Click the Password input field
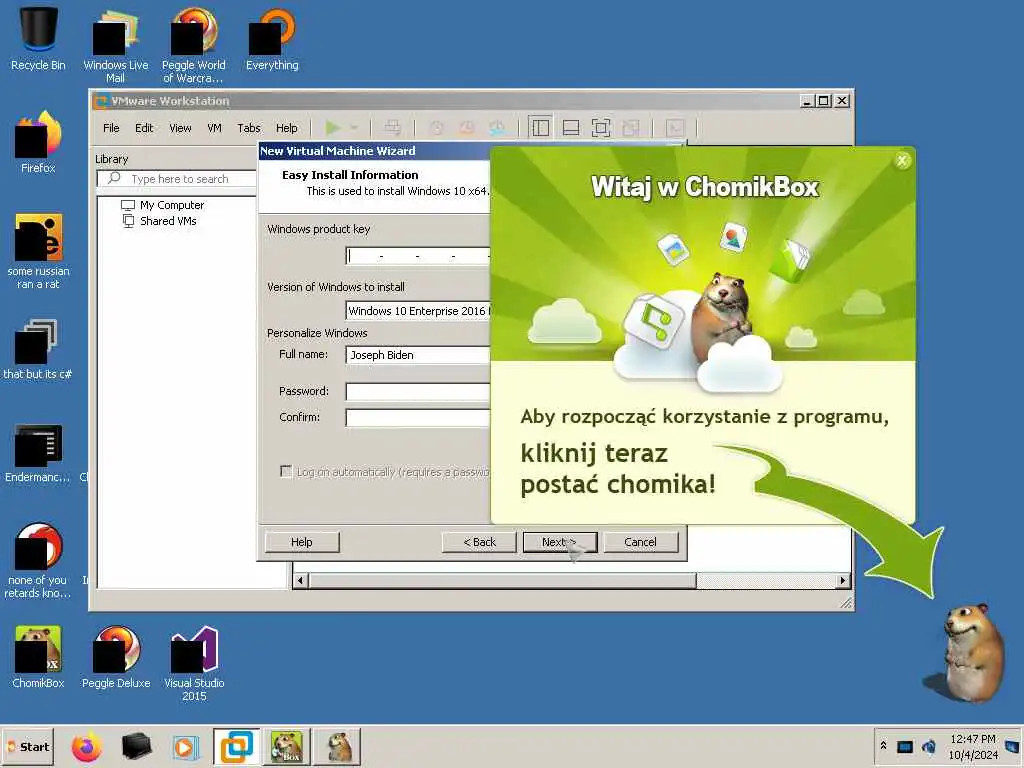 point(418,391)
